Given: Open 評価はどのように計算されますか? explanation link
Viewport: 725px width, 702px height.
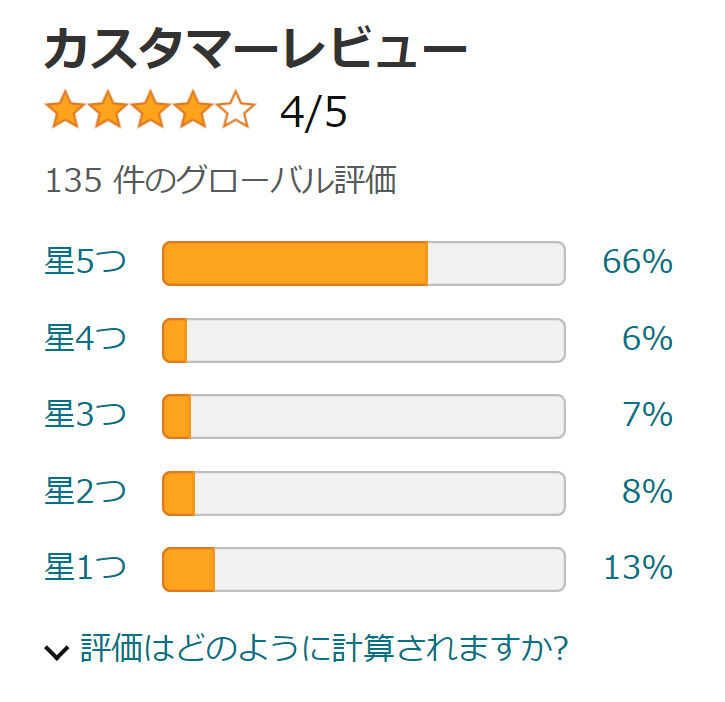Looking at the screenshot, I should tap(324, 650).
